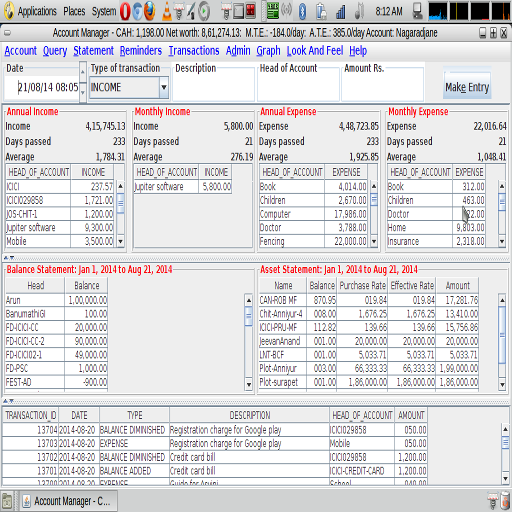Click the Description input field
Viewport: 512px width, 512px height.
point(213,87)
